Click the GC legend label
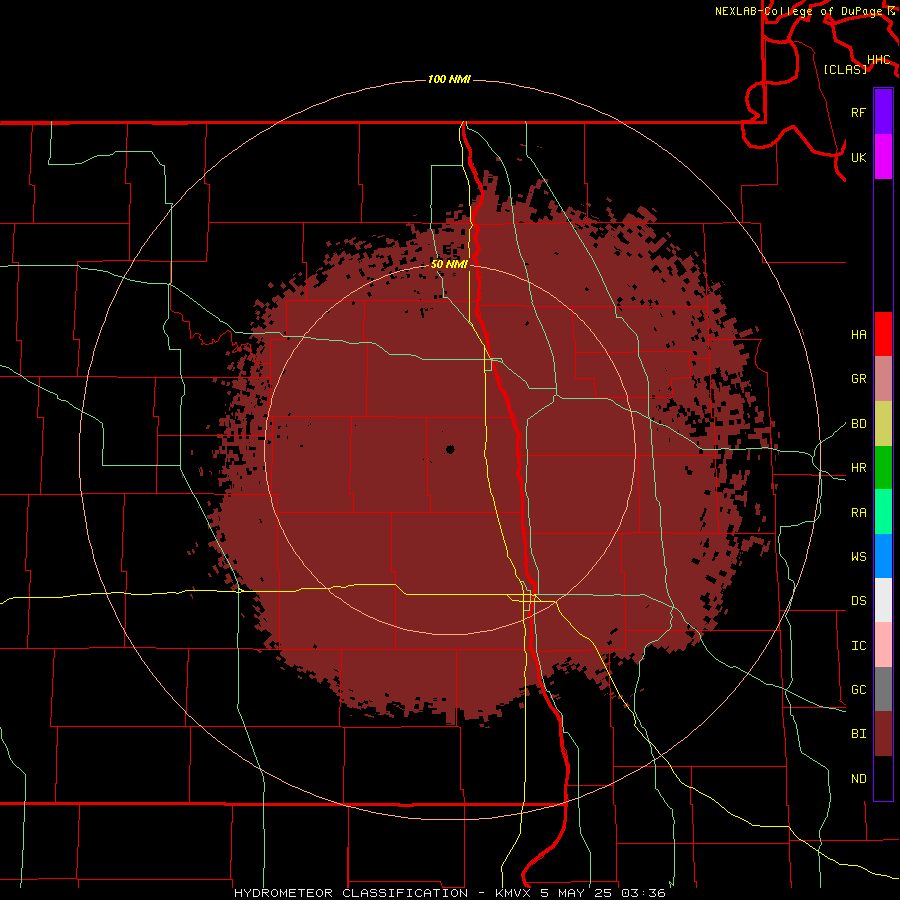 pyautogui.click(x=858, y=690)
